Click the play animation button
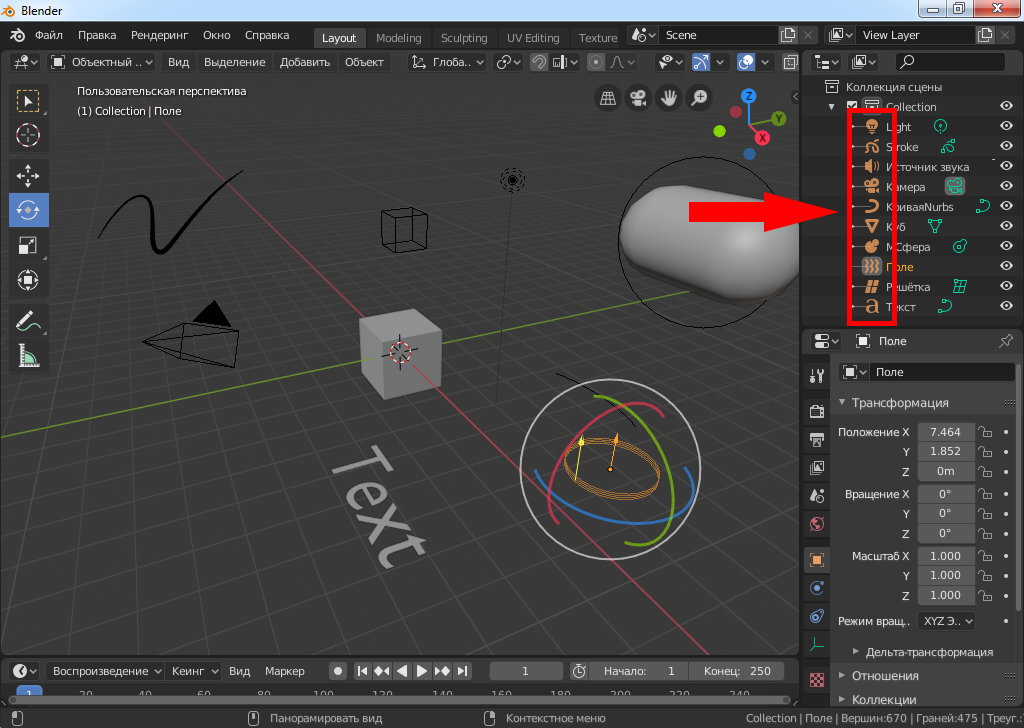 pyautogui.click(x=422, y=671)
